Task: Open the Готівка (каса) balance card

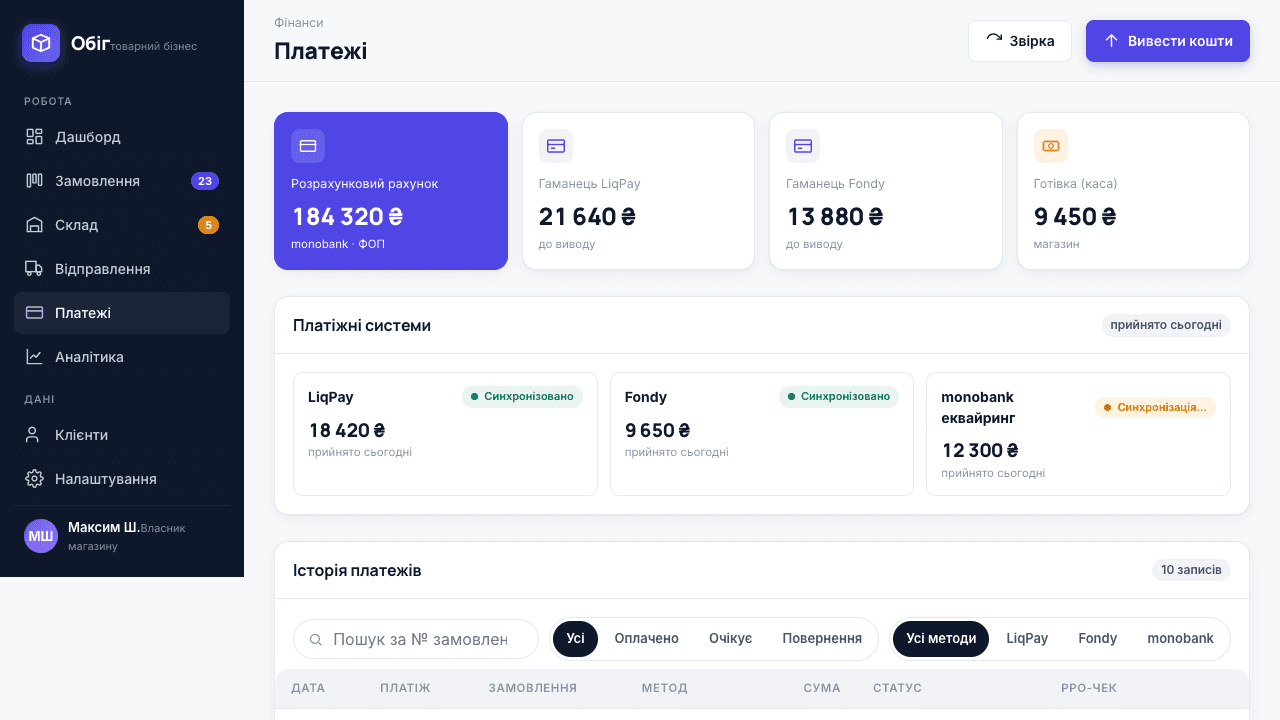Action: (x=1133, y=191)
